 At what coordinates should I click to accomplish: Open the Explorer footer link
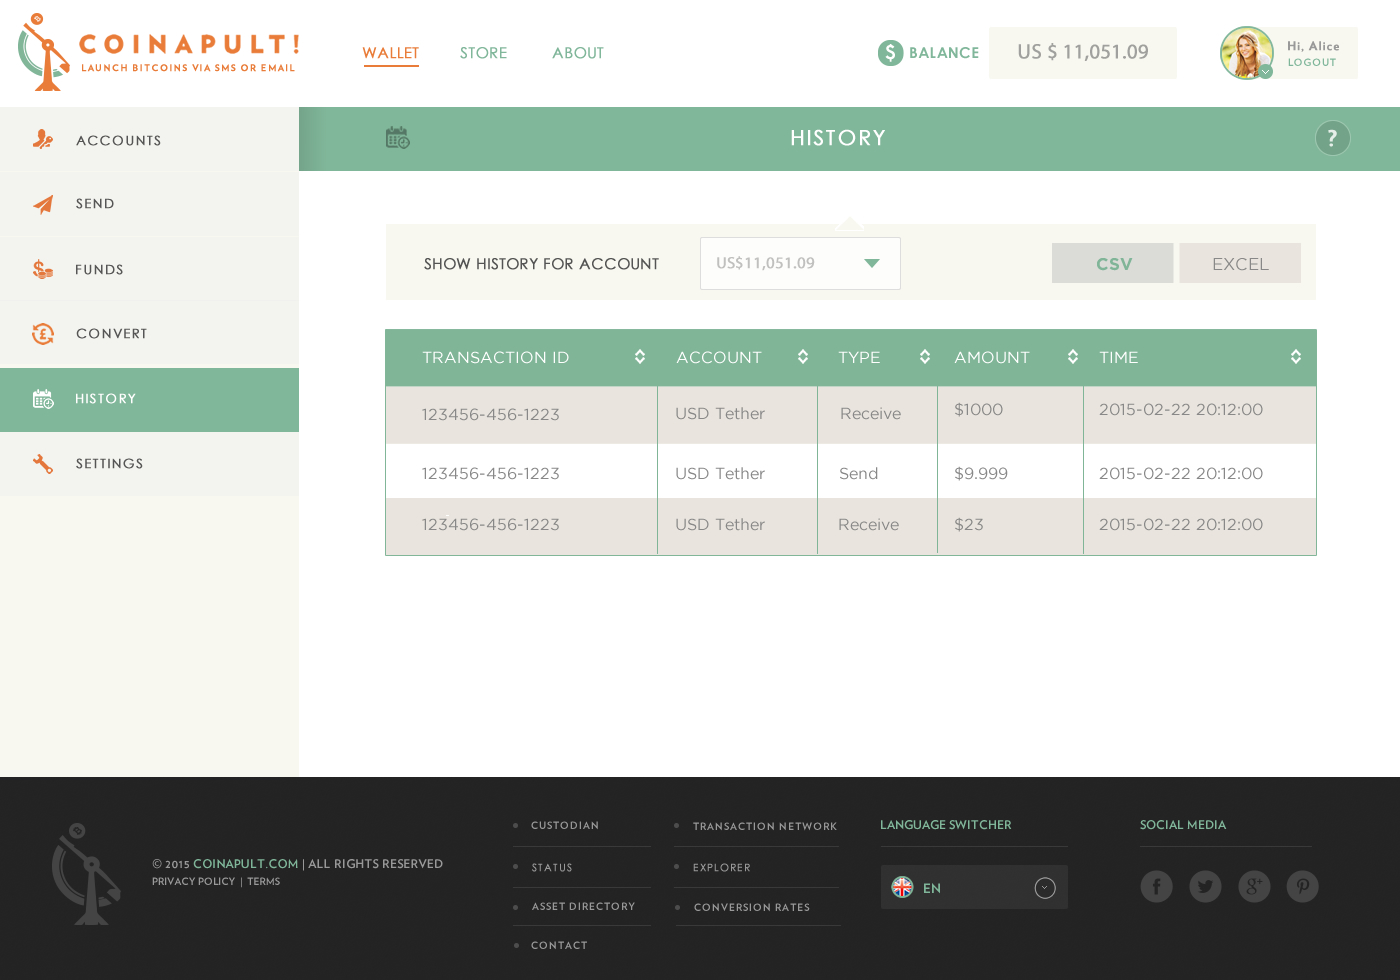point(721,867)
